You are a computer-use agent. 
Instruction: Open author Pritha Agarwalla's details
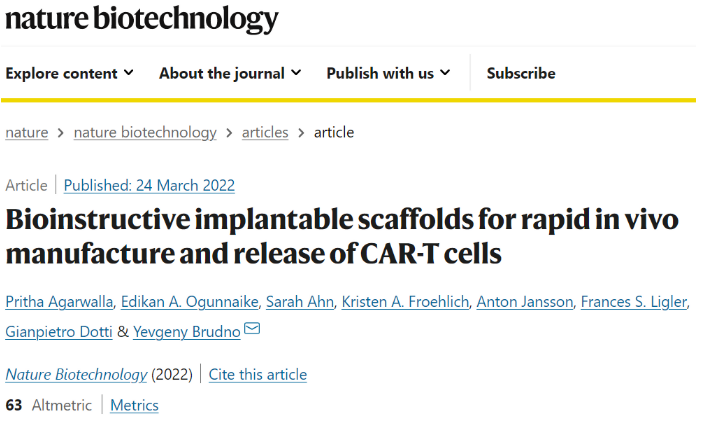(59, 302)
